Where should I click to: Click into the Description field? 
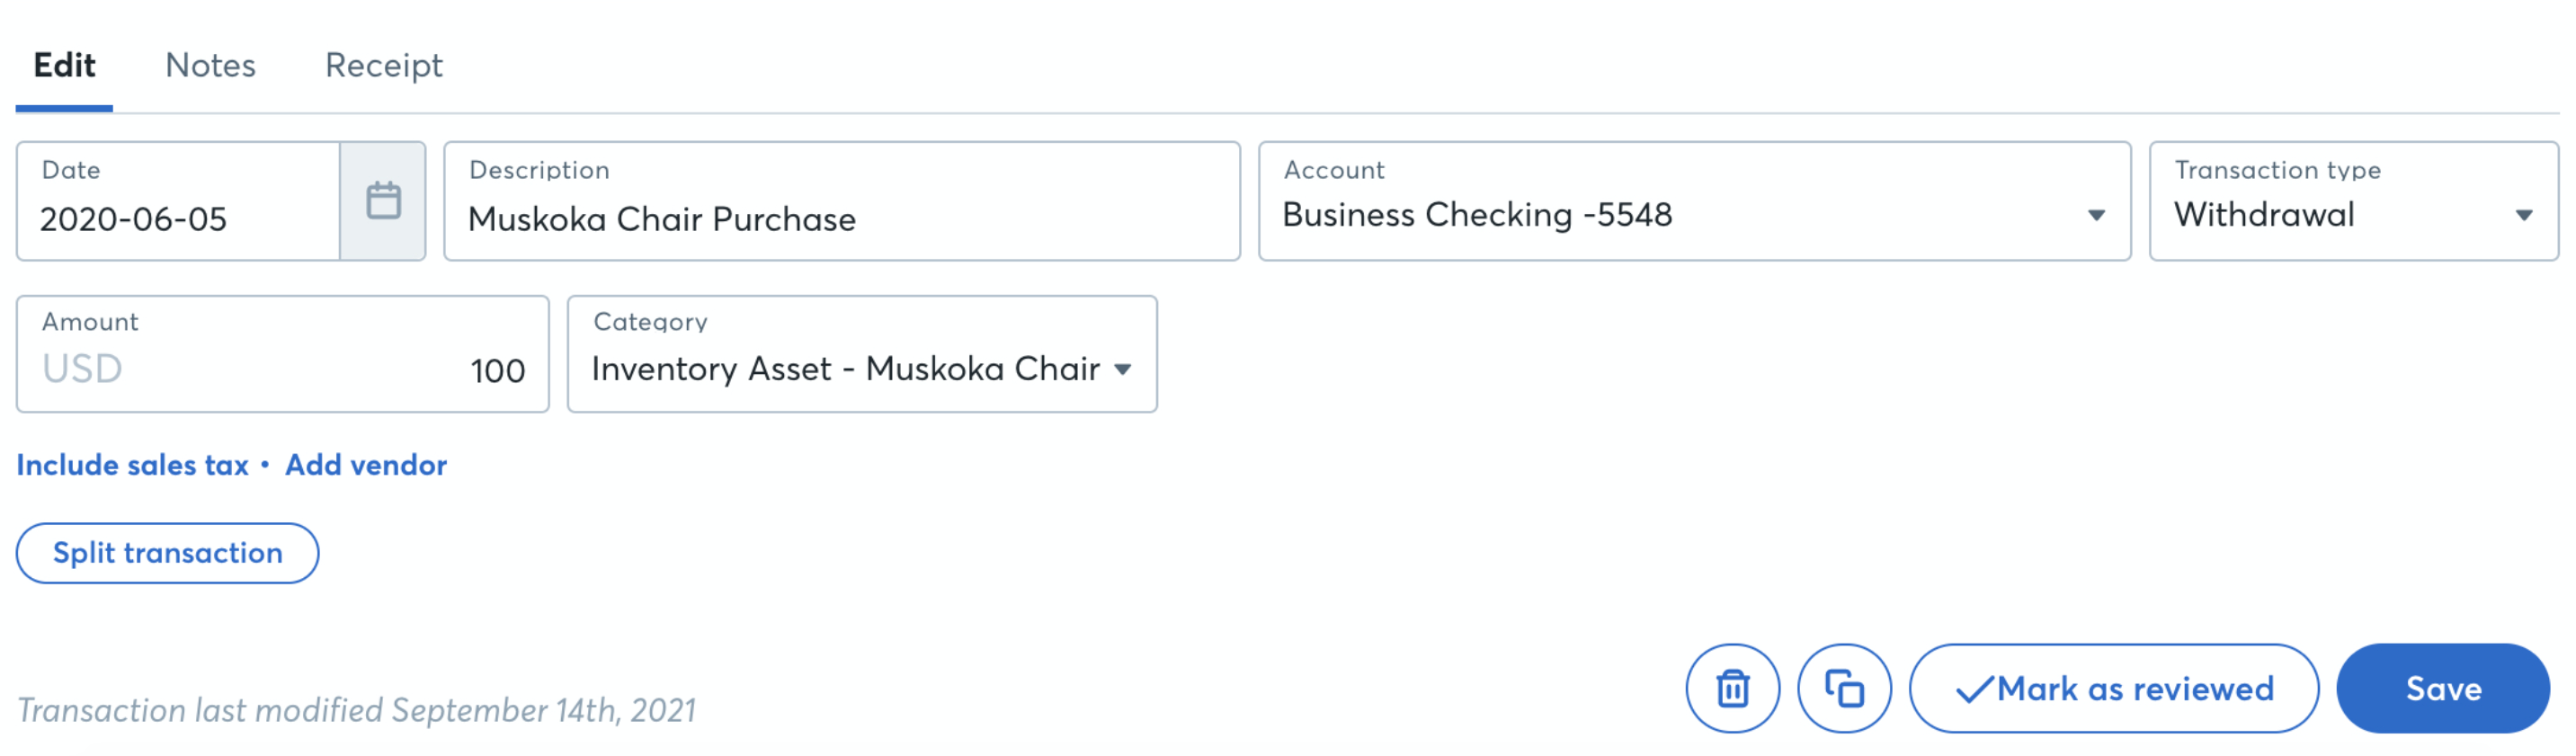coord(840,218)
